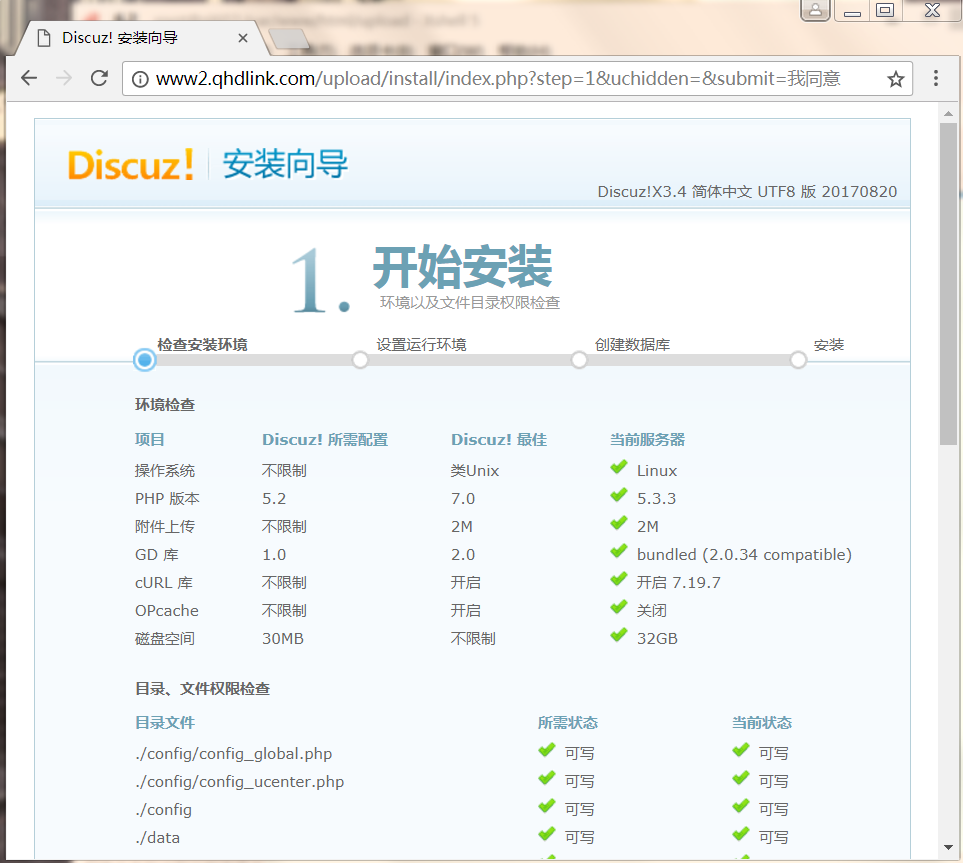Click config_ucenter.php required-status check mark
This screenshot has width=963, height=863.
click(x=547, y=778)
